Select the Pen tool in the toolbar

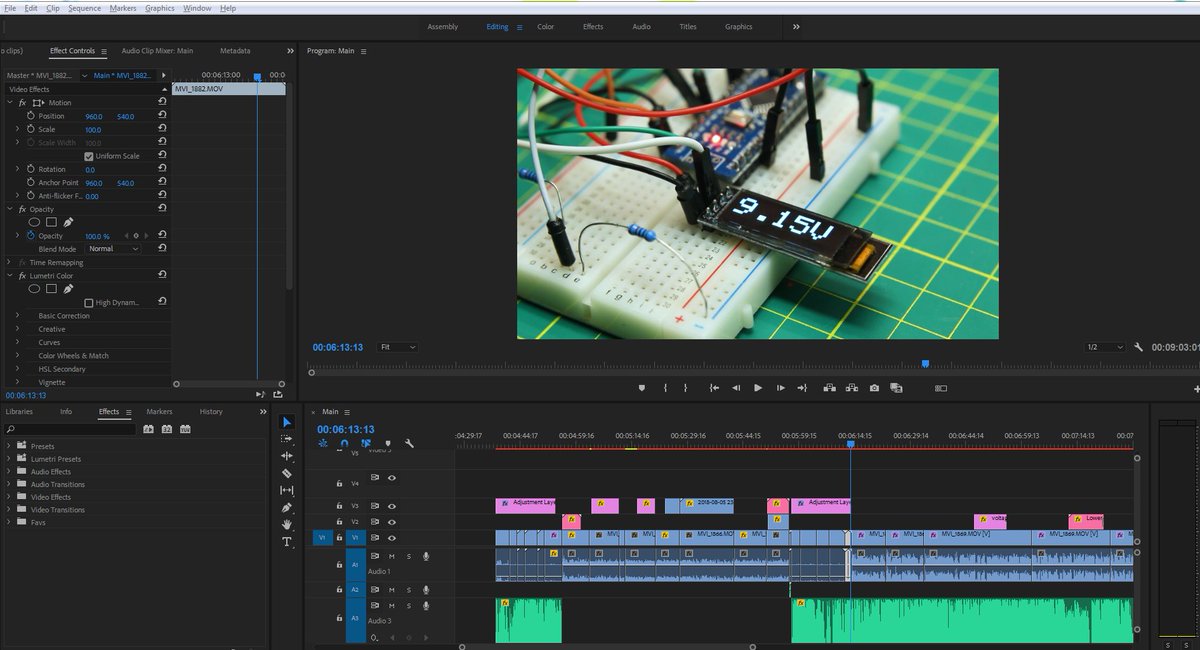287,508
